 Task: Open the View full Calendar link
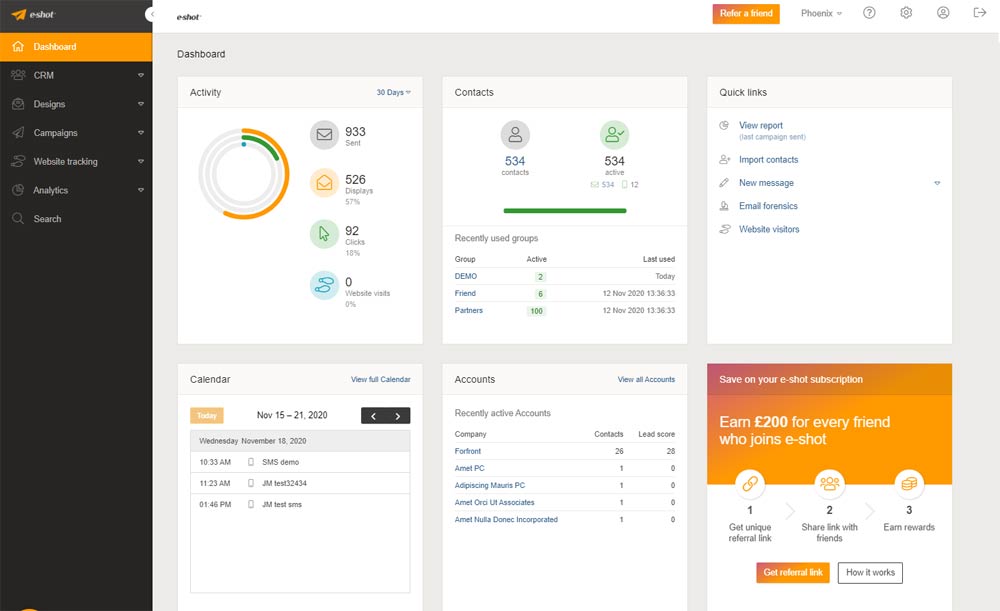click(x=380, y=380)
